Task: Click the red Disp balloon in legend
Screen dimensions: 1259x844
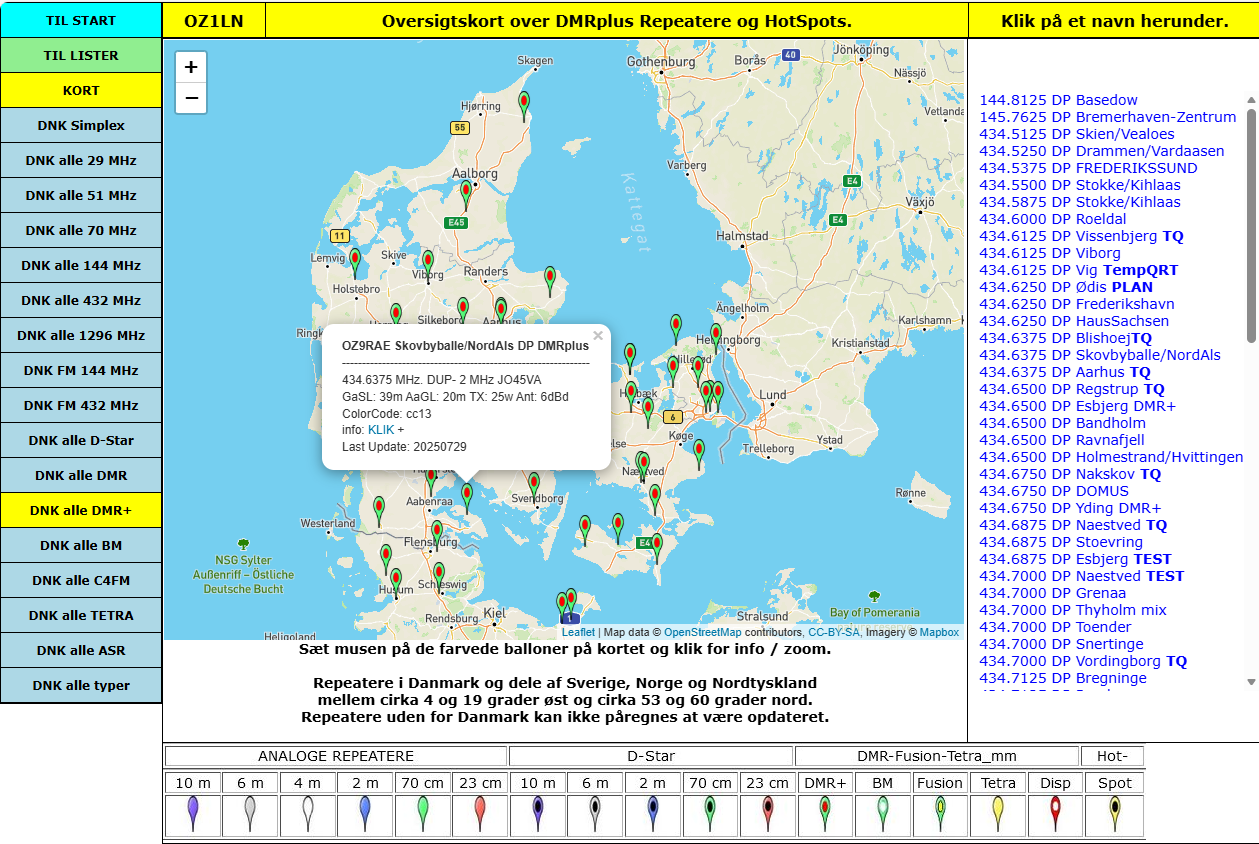Action: pos(1055,814)
